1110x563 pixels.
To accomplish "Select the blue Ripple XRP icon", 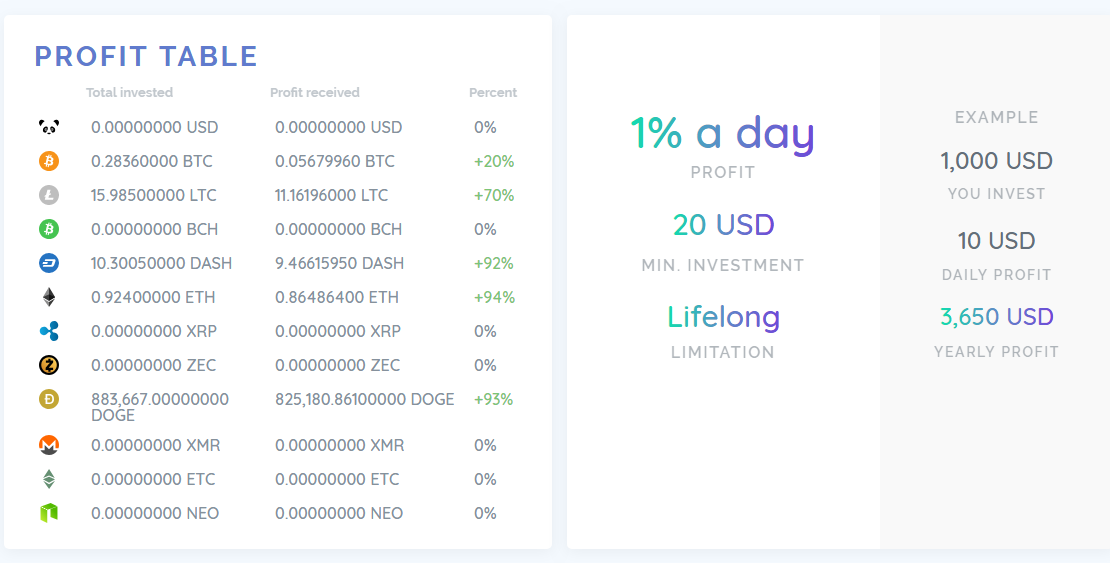I will point(49,331).
